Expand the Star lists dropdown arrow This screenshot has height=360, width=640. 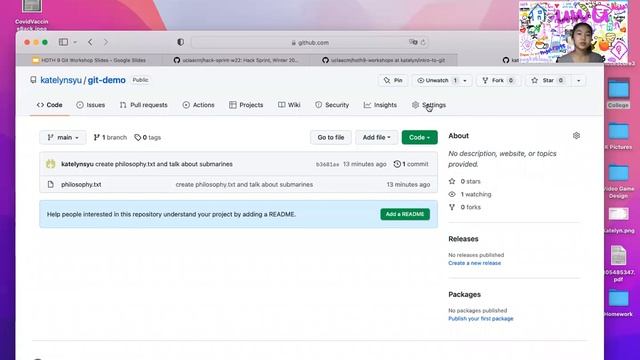pos(578,80)
